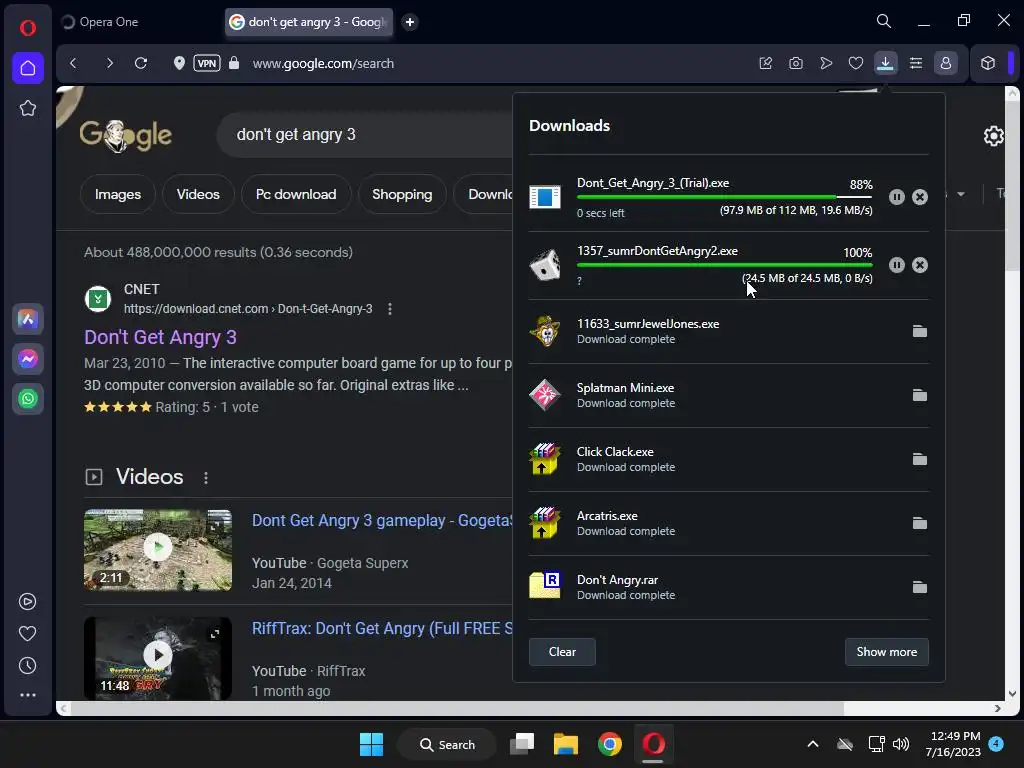1024x768 pixels.
Task: Take a snapshot with the camera icon
Action: (795, 63)
